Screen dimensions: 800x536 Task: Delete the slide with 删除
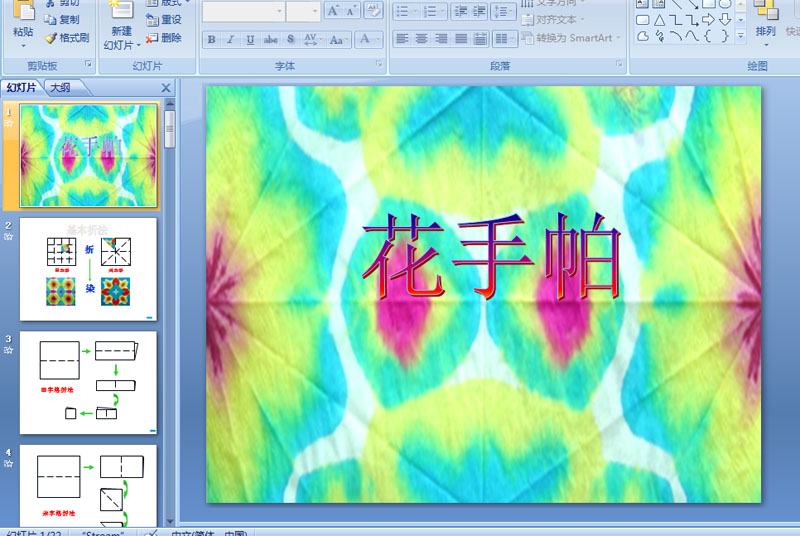click(163, 38)
